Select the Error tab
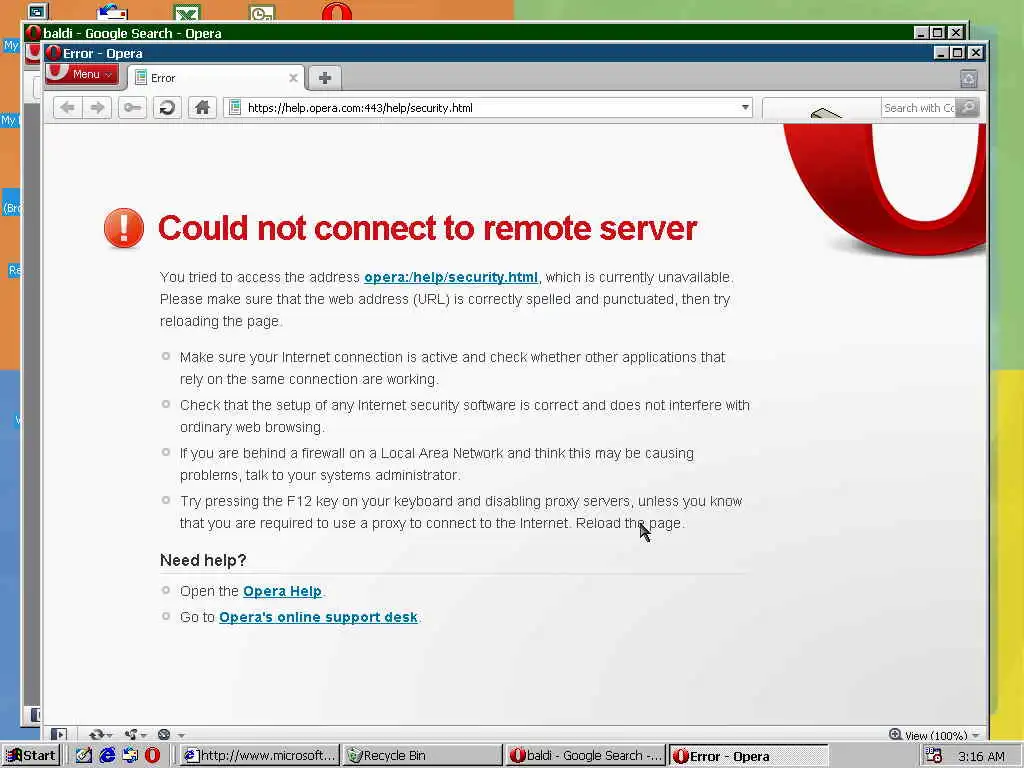Image resolution: width=1024 pixels, height=768 pixels. click(216, 78)
